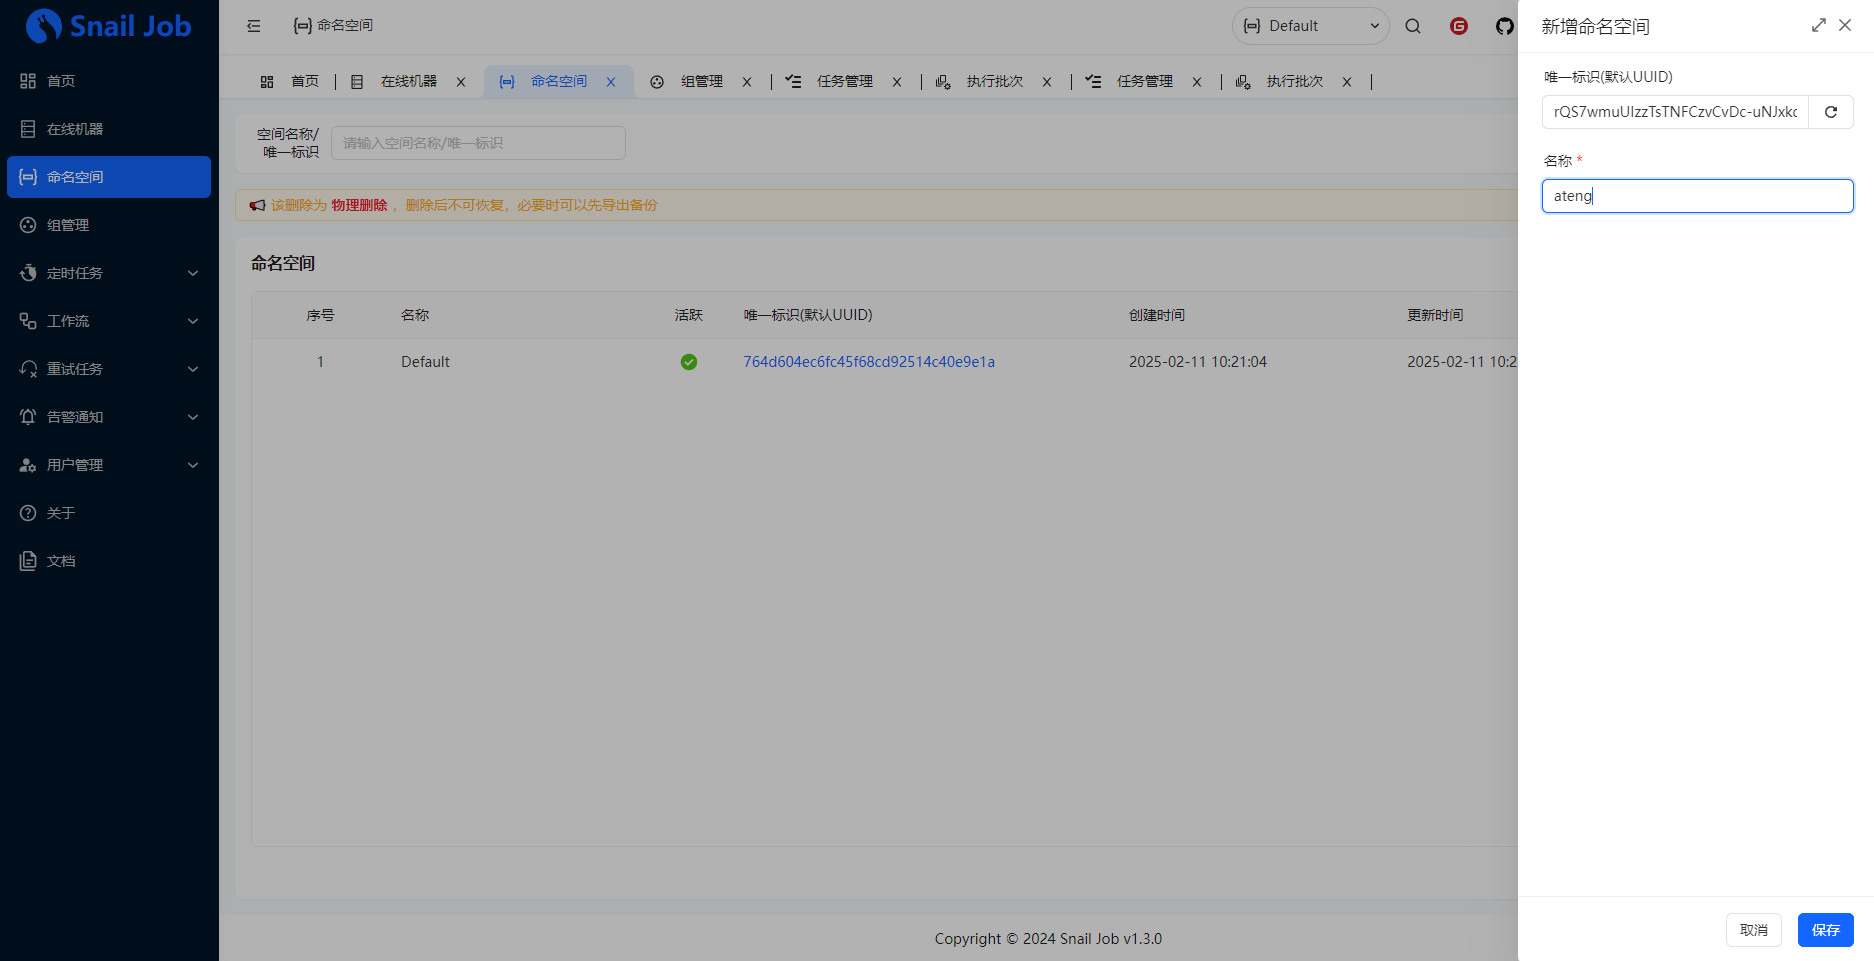Open the Default namespace dropdown

[1310, 26]
